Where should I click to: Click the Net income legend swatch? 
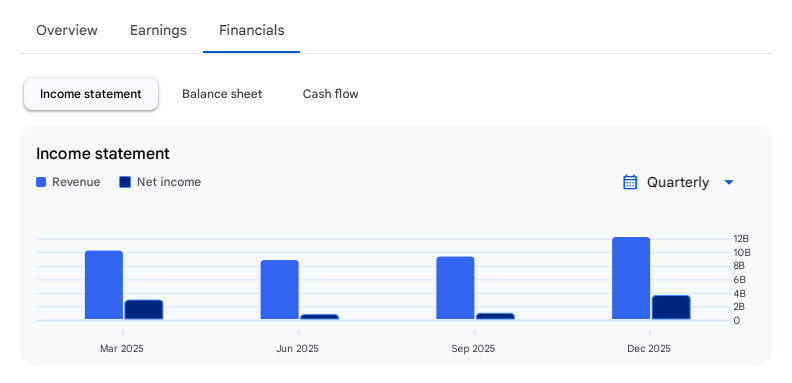click(125, 182)
